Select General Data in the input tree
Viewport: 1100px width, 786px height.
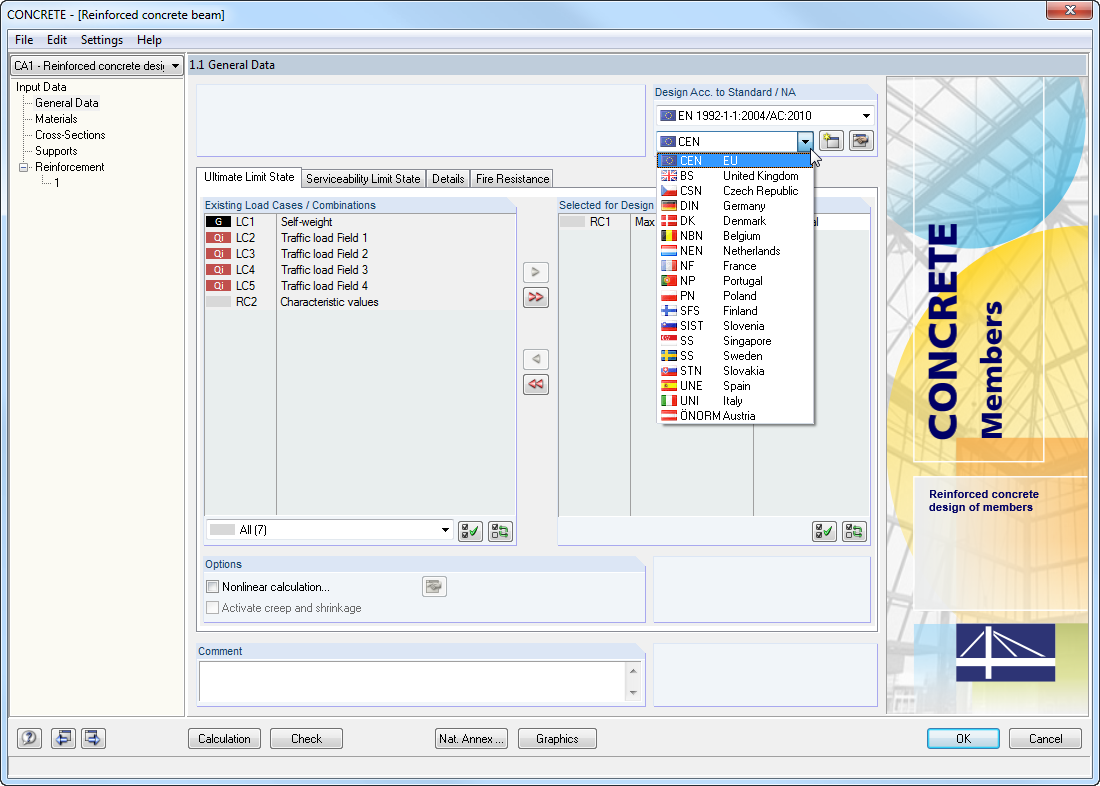tap(67, 102)
